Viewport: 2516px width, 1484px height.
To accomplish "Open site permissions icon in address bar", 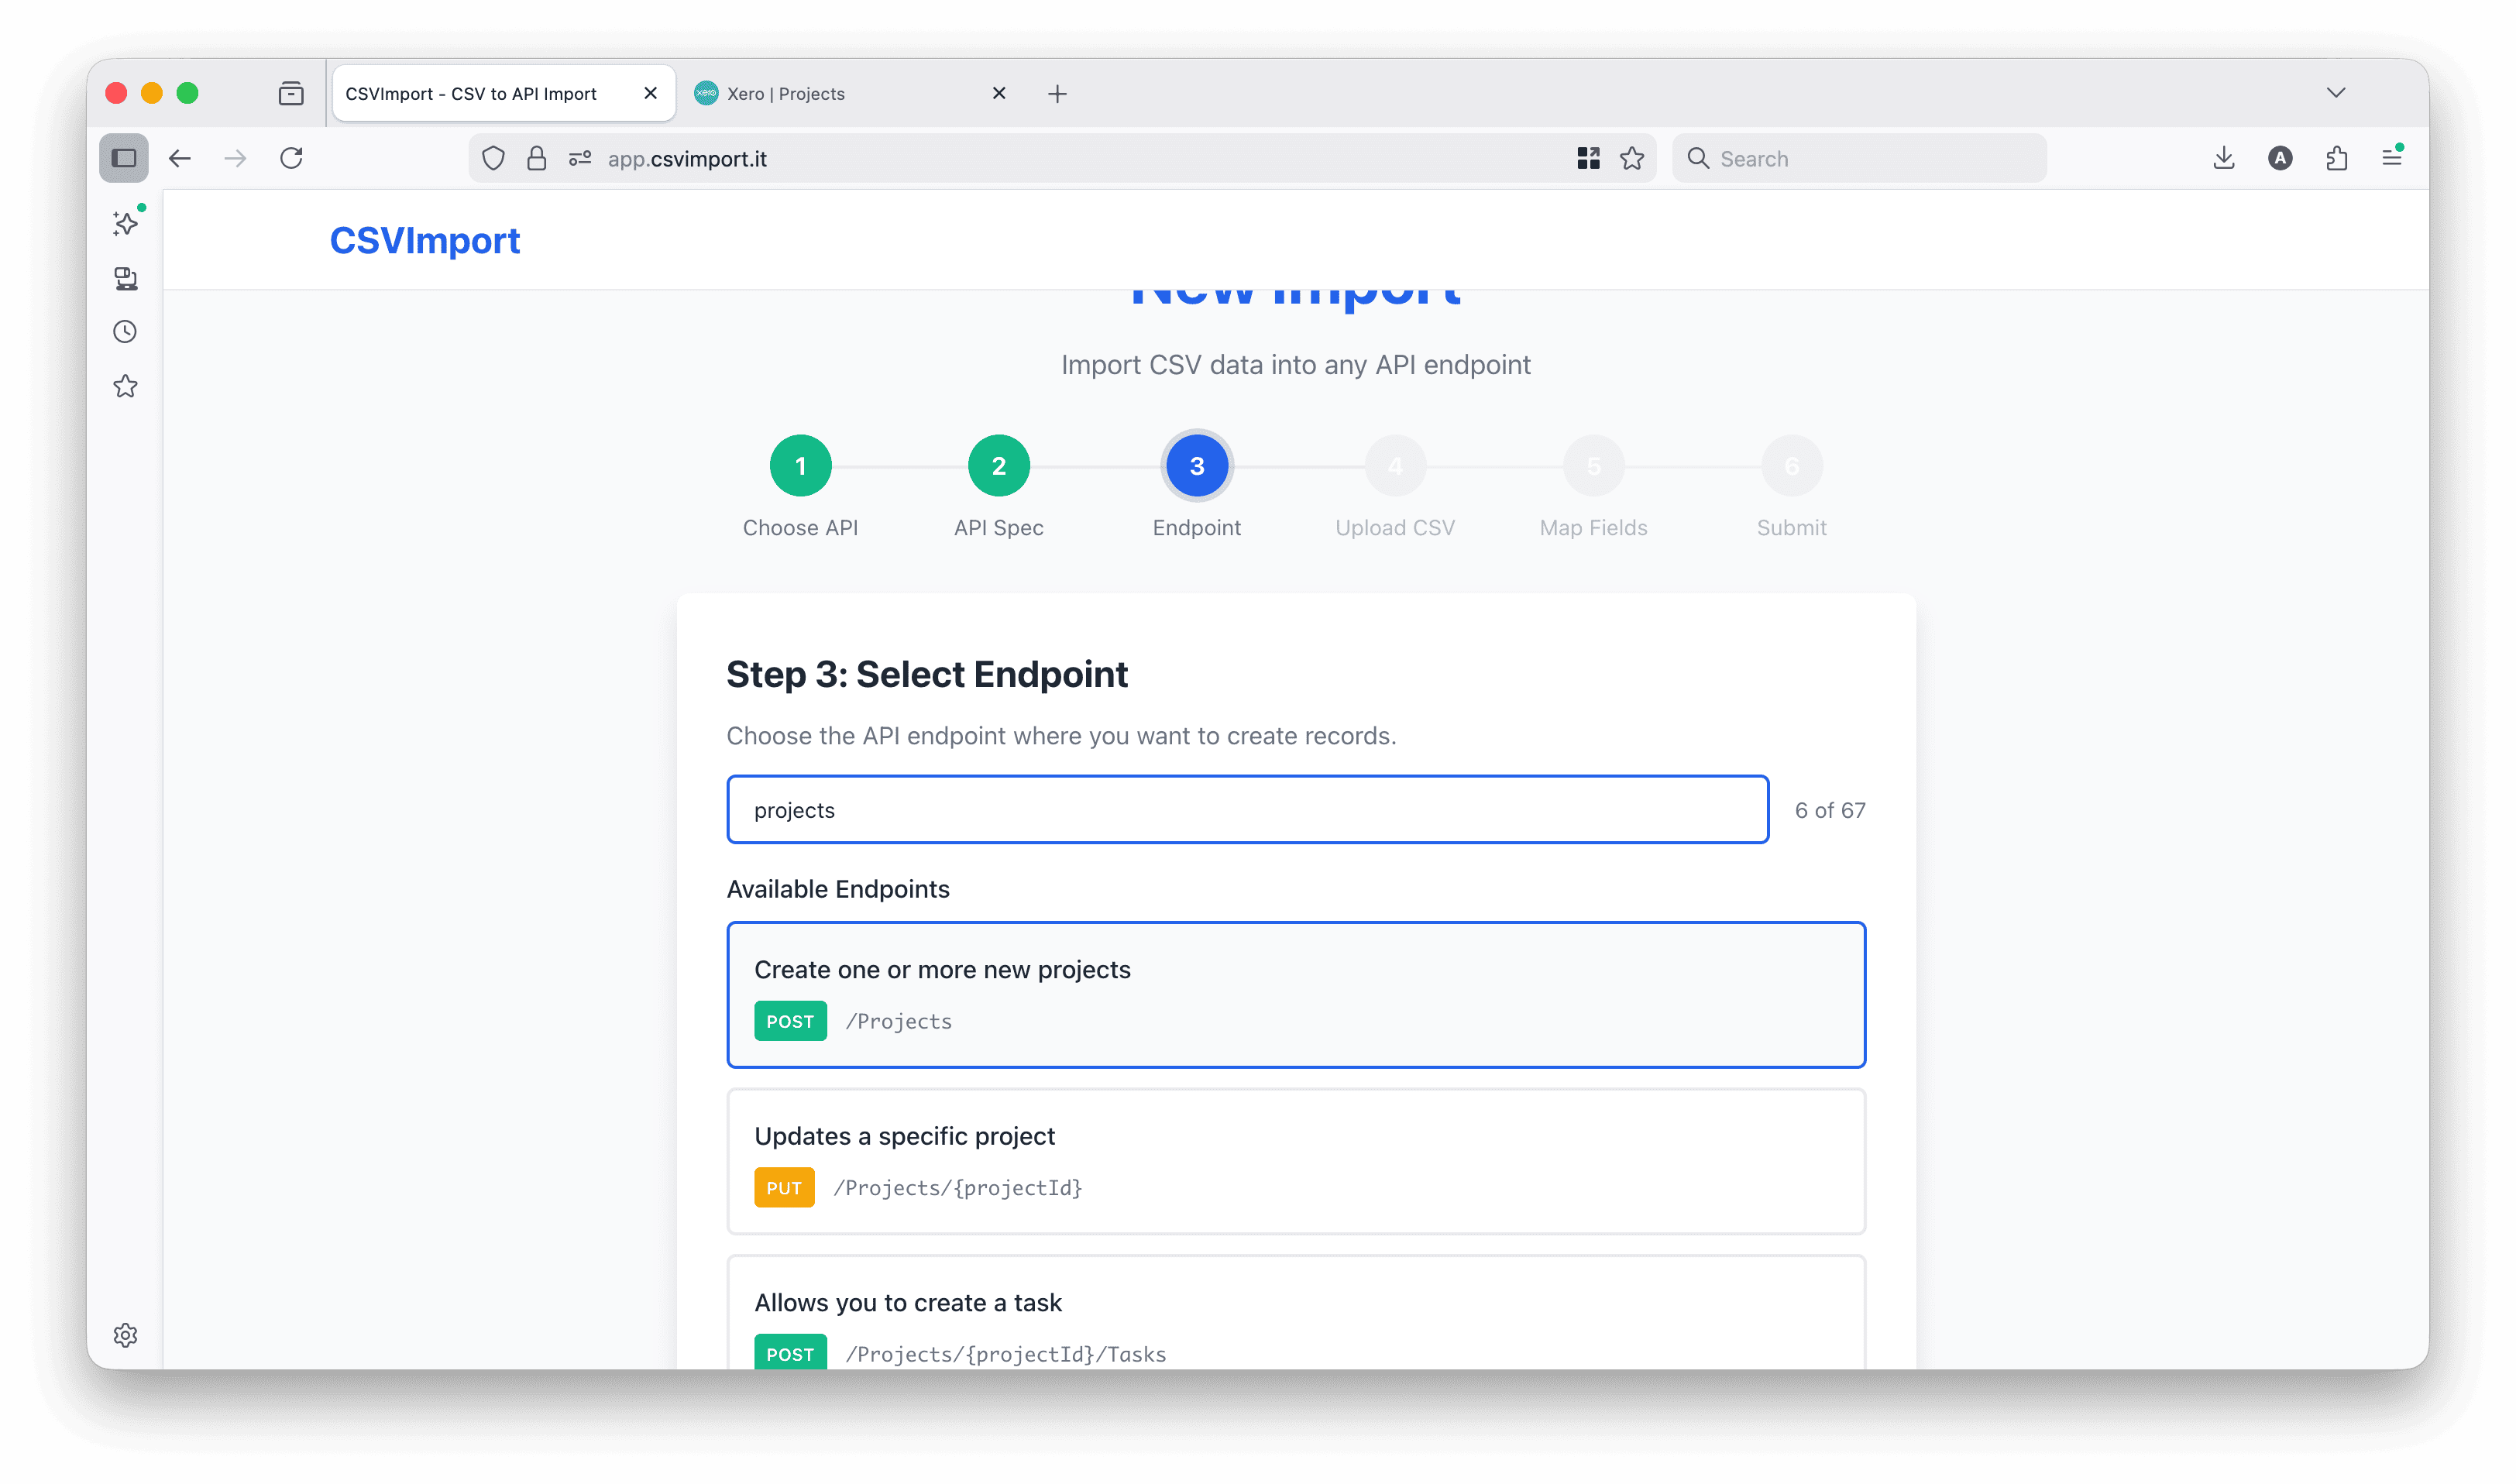I will (x=580, y=158).
